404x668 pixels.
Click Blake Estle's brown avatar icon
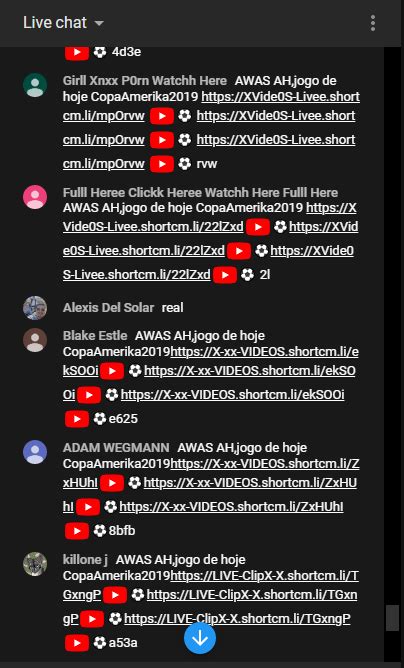[x=35, y=340]
